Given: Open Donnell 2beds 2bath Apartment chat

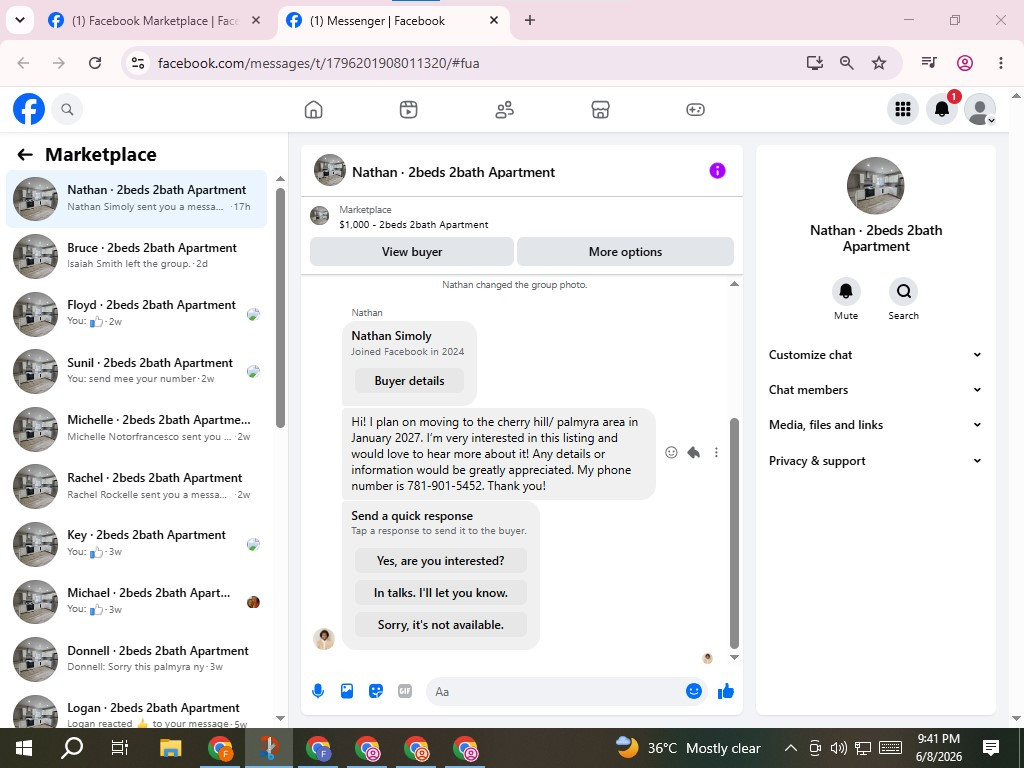Looking at the screenshot, I should (136, 659).
